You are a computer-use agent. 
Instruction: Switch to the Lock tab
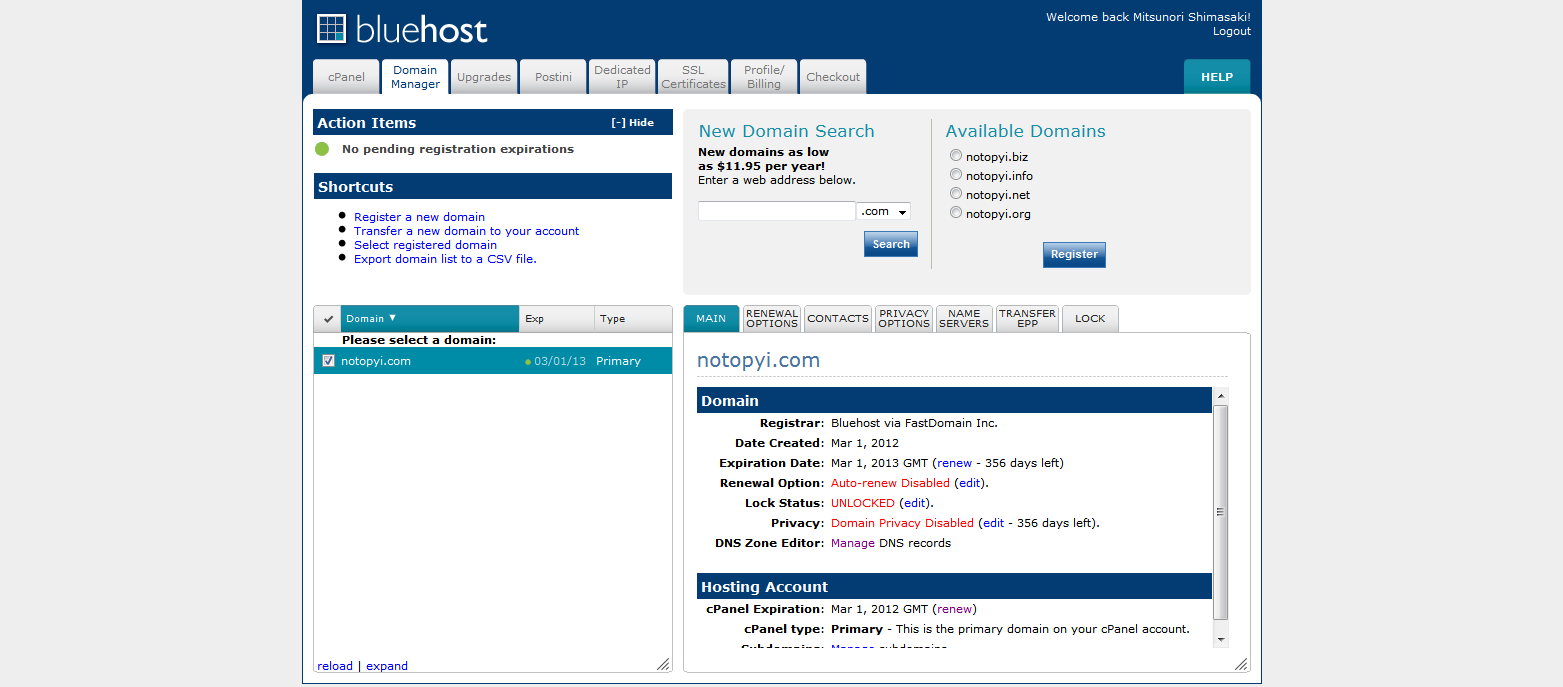[1090, 319]
